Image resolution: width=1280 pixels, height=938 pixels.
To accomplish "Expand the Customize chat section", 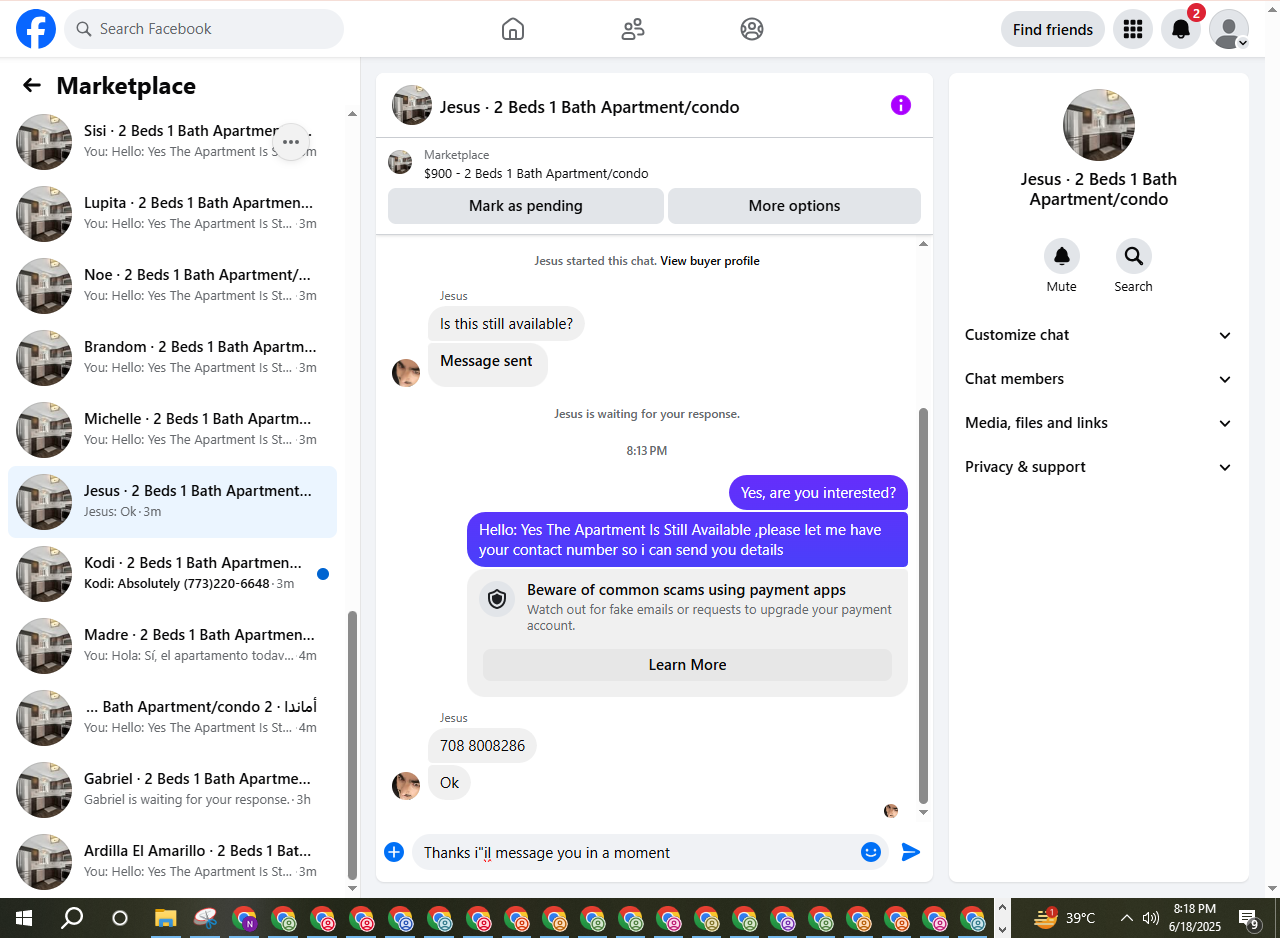I will tap(1099, 335).
